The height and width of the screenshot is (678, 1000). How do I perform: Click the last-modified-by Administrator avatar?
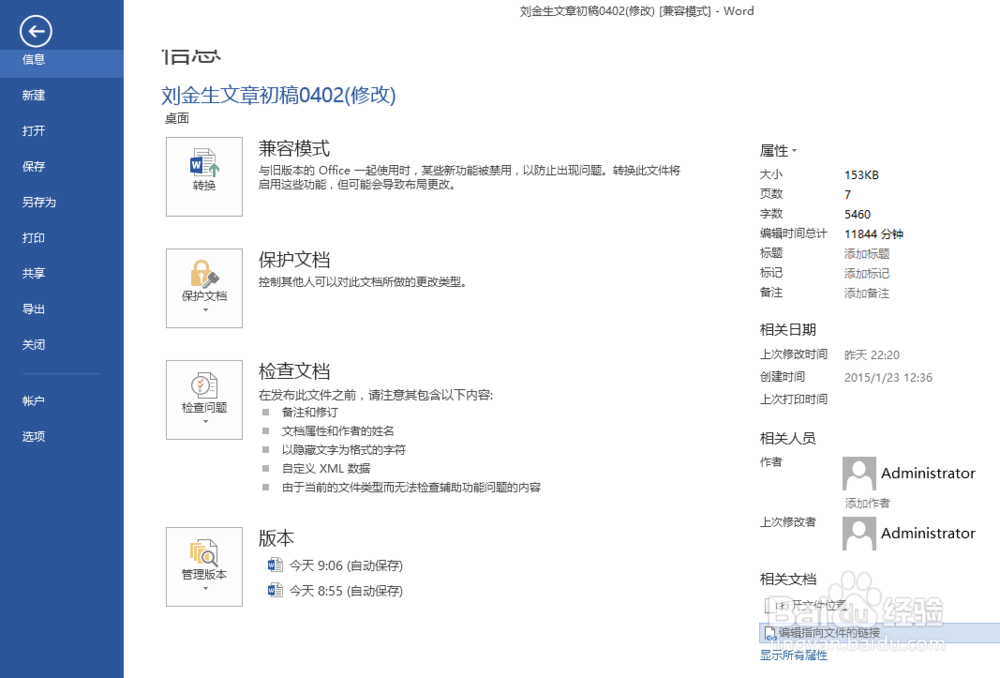pyautogui.click(x=858, y=533)
